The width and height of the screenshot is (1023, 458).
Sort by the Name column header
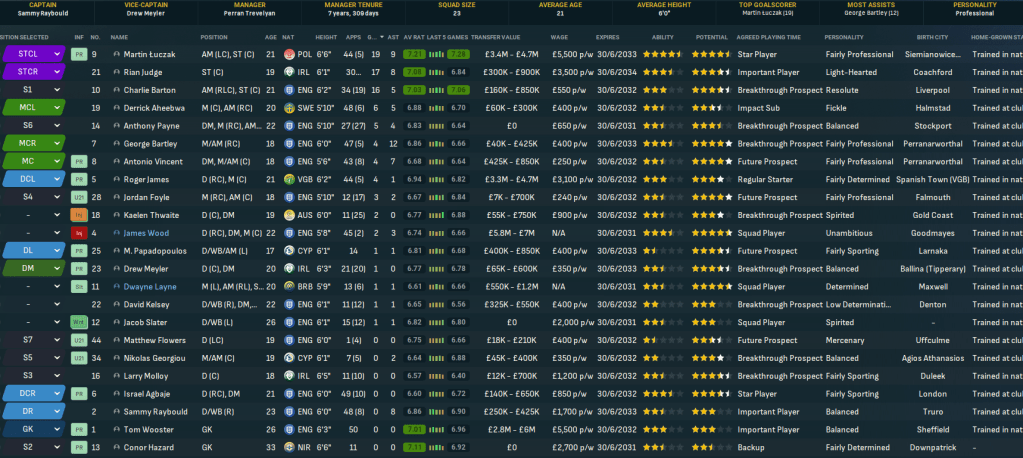(x=120, y=36)
